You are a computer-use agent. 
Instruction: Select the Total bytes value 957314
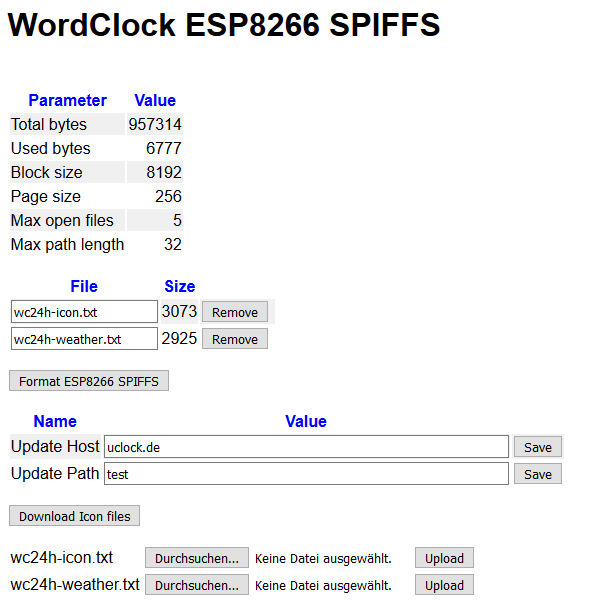point(155,125)
